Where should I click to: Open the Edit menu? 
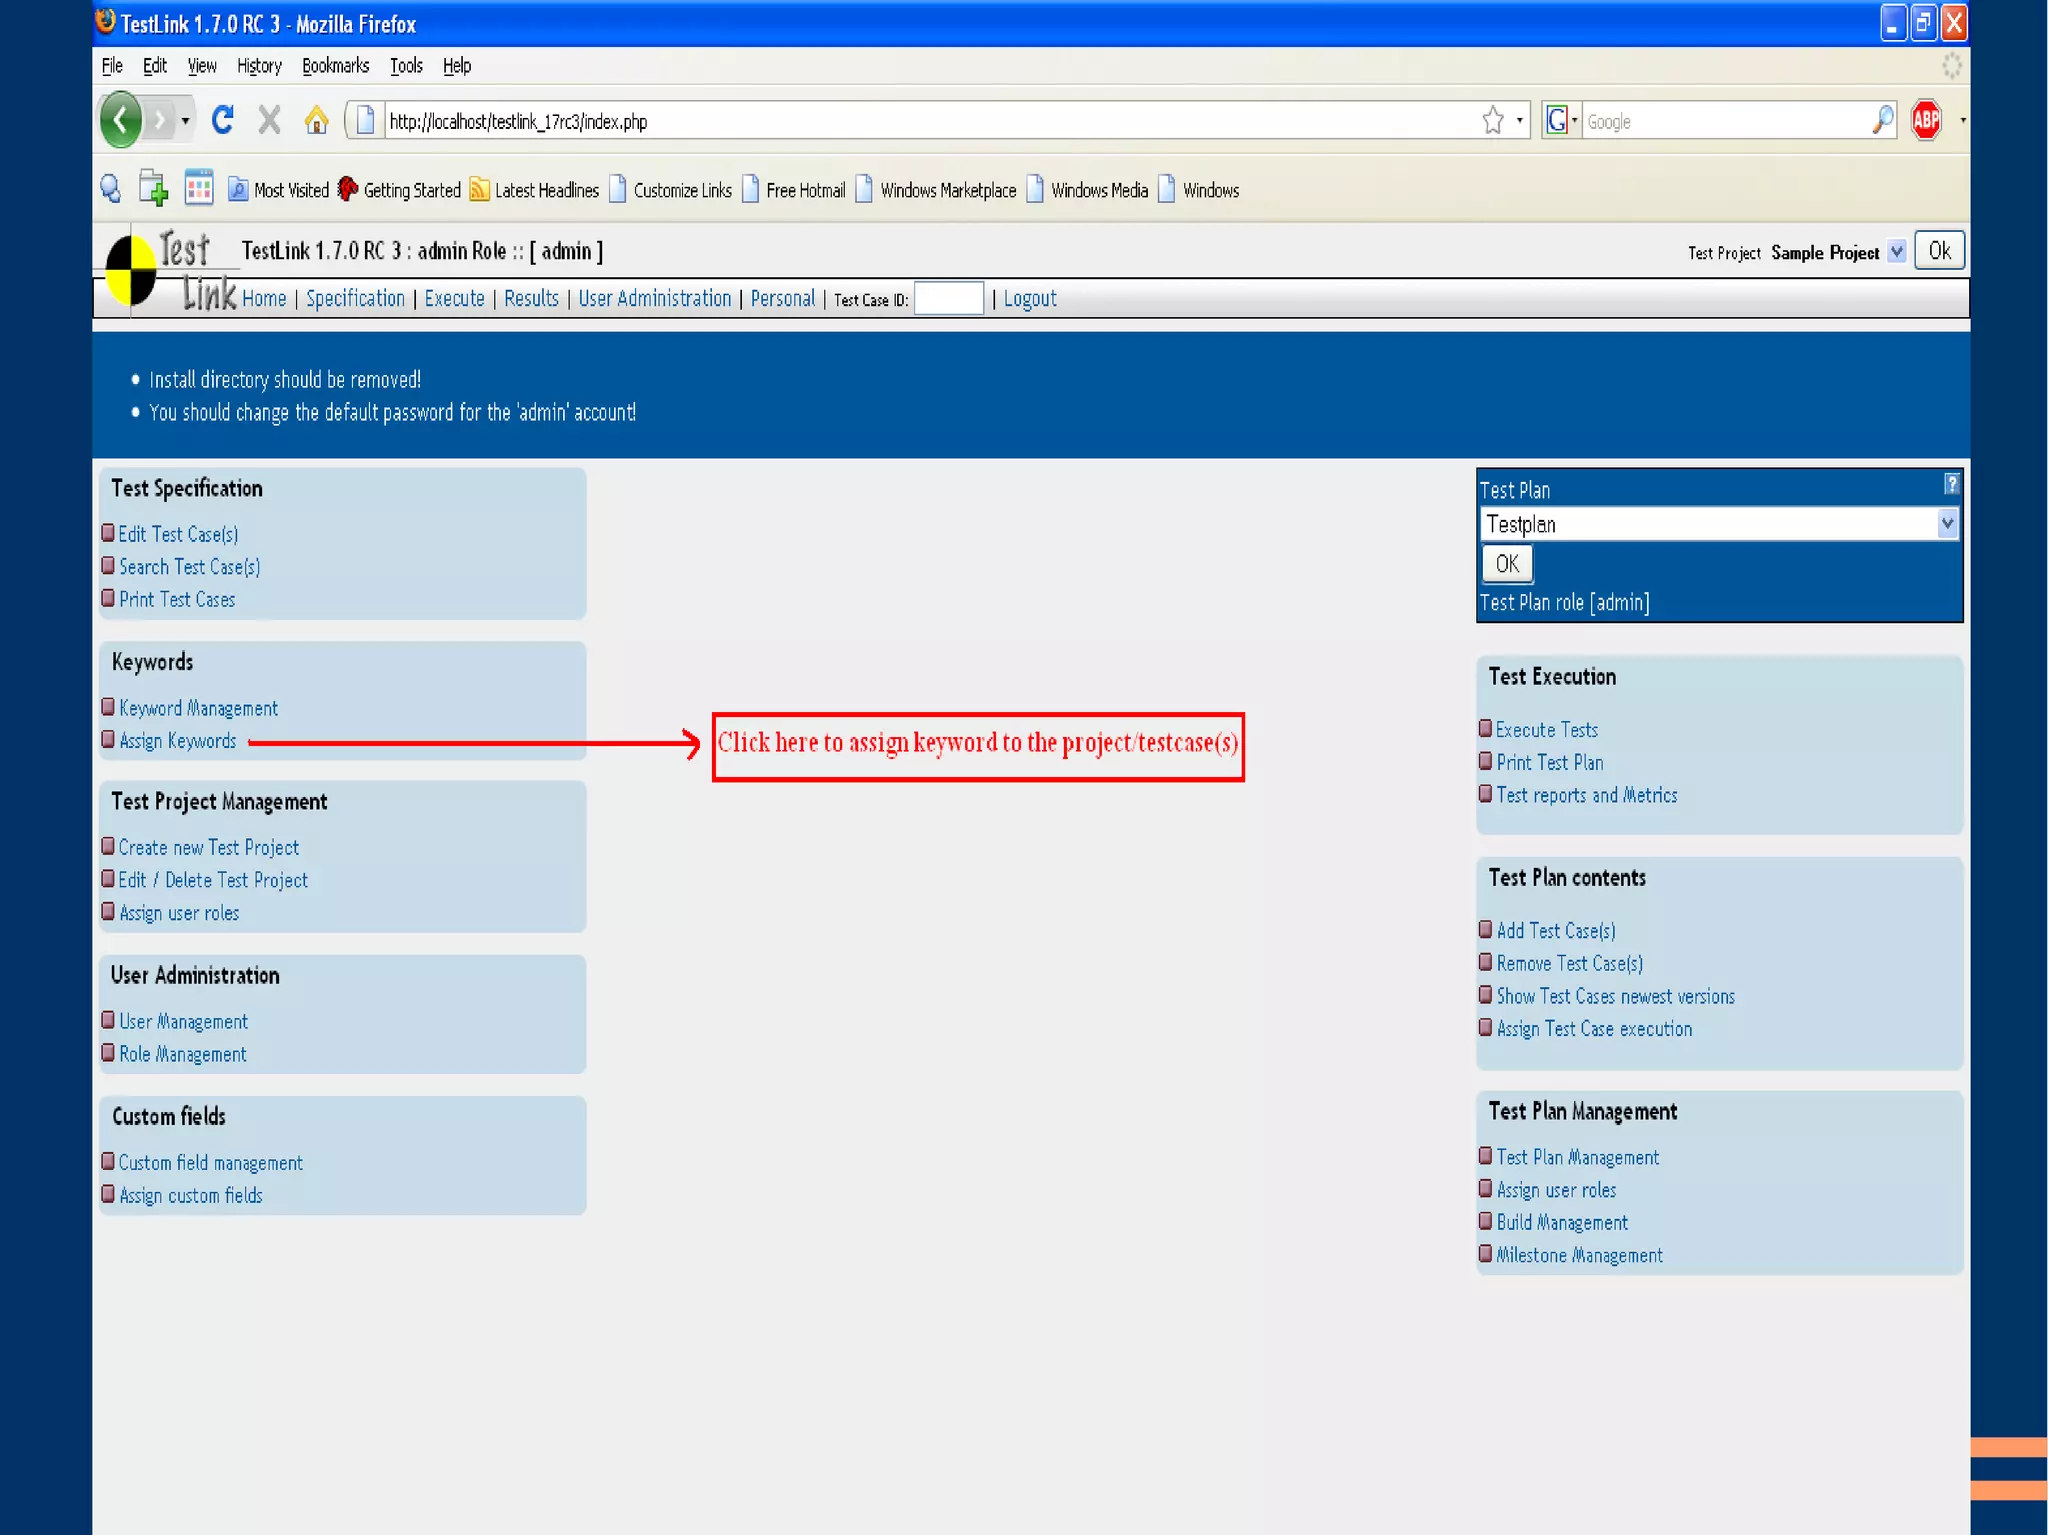click(x=155, y=66)
